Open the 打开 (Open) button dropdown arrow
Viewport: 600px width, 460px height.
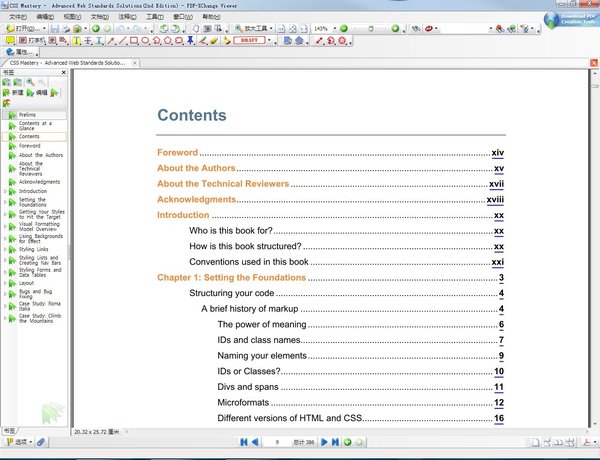click(44, 29)
